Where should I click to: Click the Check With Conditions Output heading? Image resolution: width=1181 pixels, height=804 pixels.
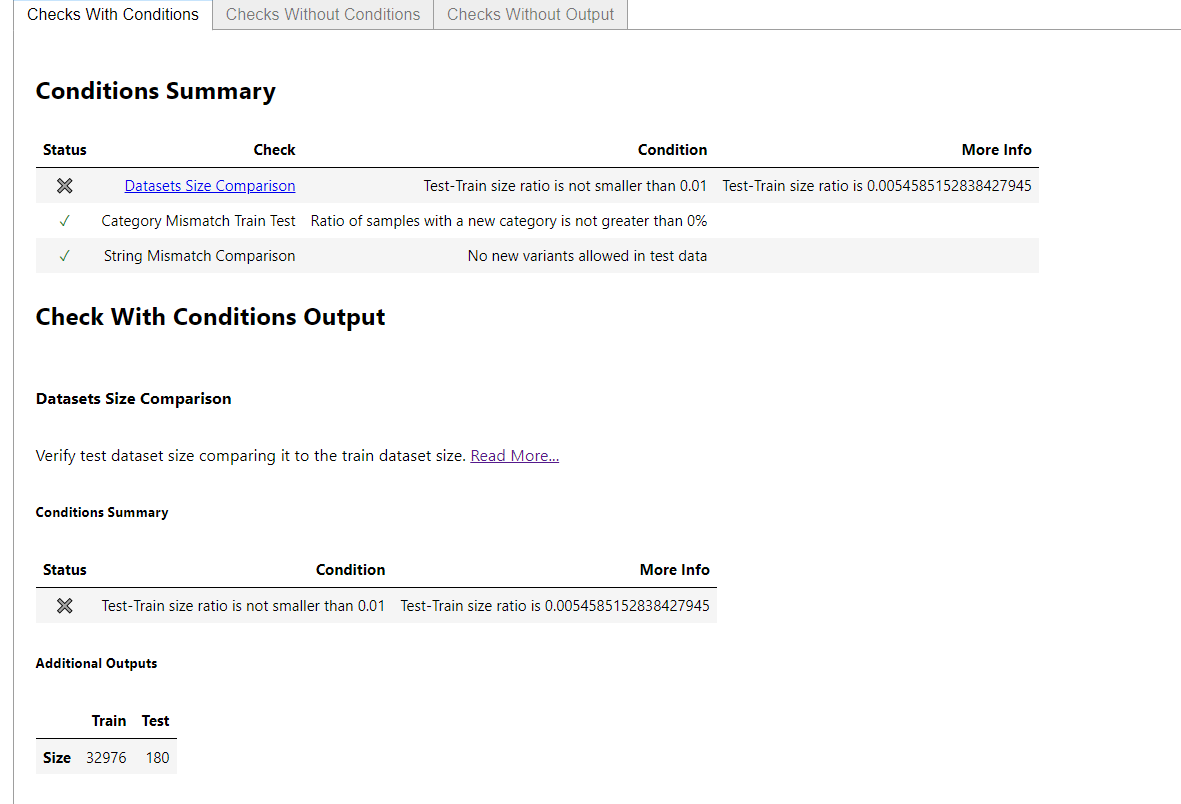pos(210,317)
